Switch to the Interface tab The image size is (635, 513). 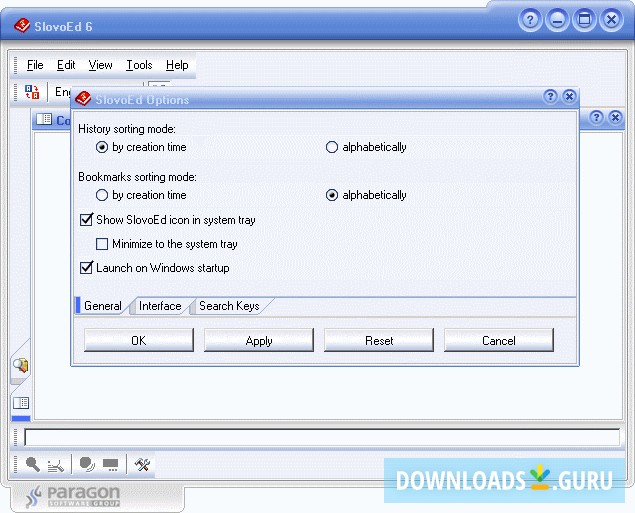click(x=160, y=306)
